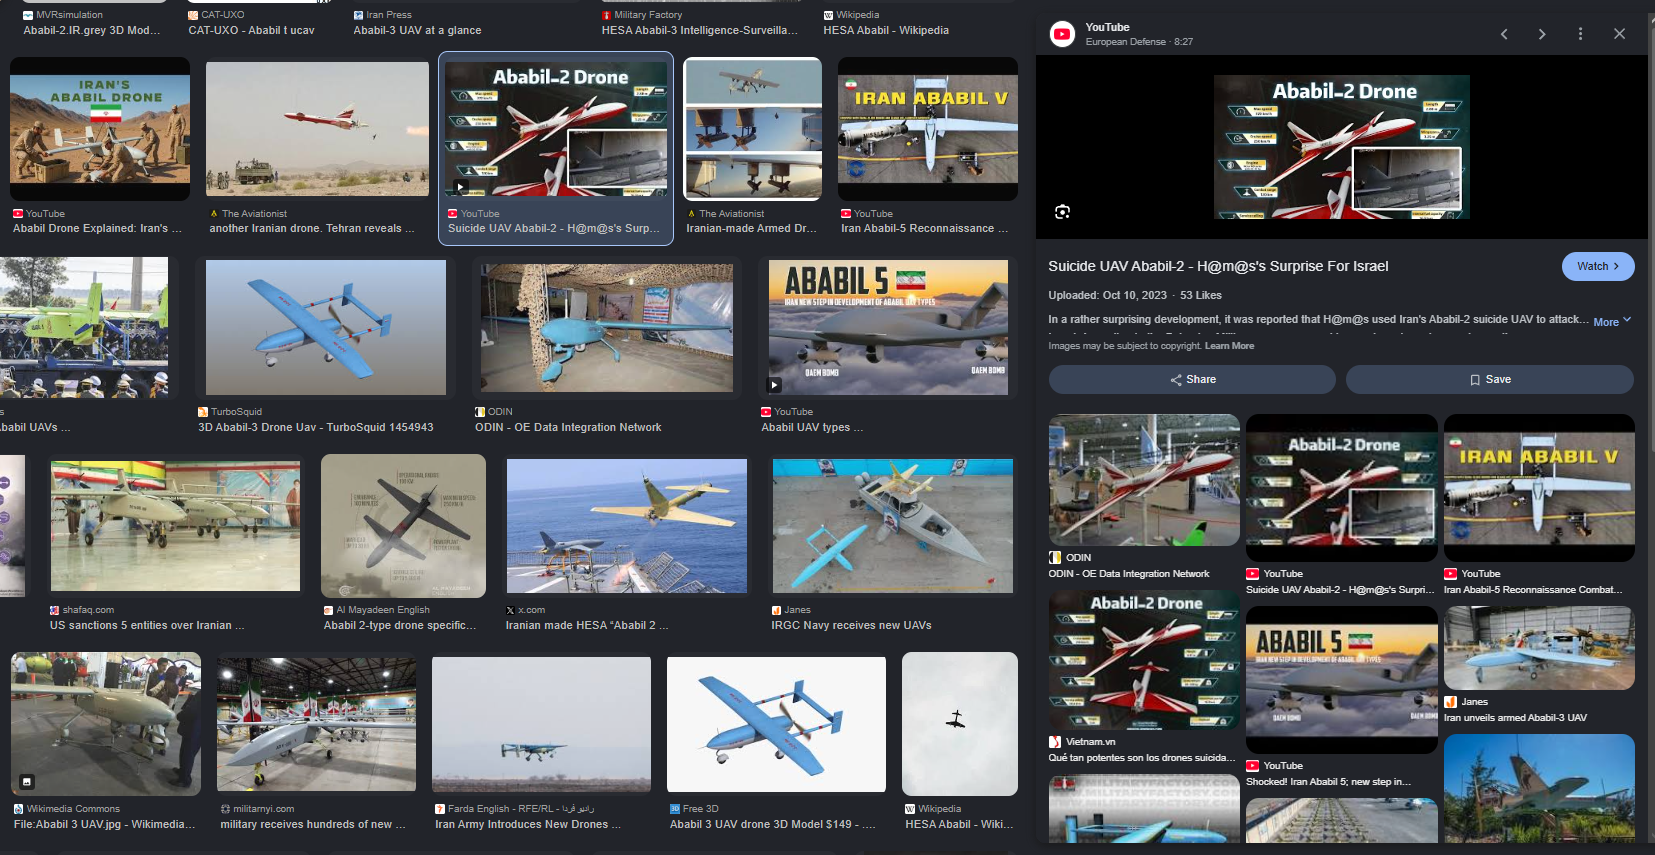
Task: Click the next image arrow in preview panel
Action: pos(1542,34)
